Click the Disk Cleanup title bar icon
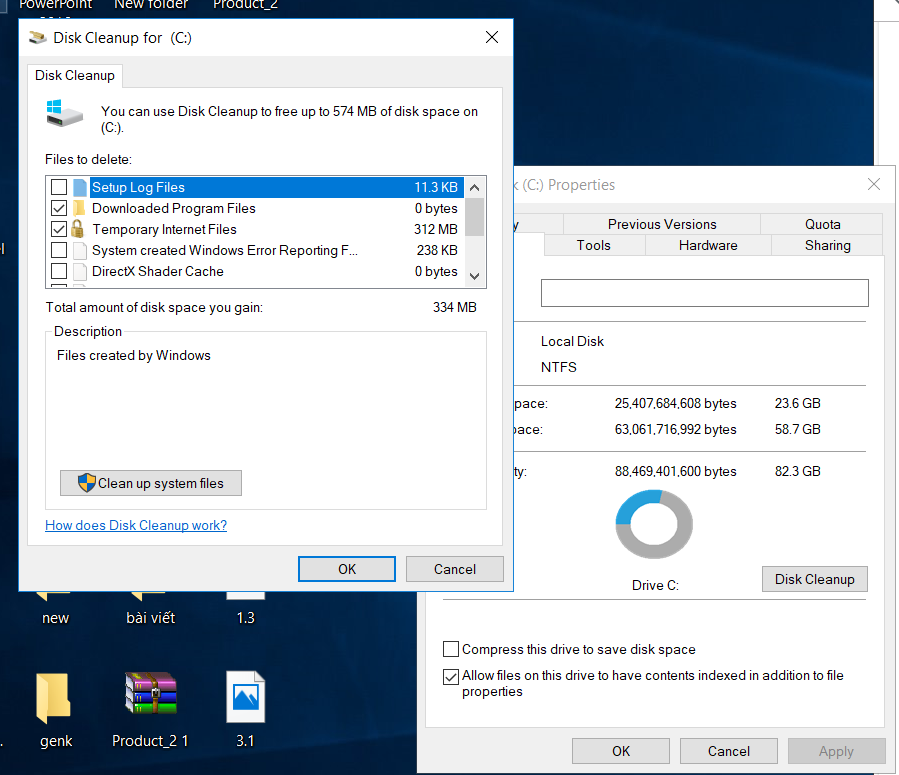This screenshot has width=899, height=775. point(38,38)
